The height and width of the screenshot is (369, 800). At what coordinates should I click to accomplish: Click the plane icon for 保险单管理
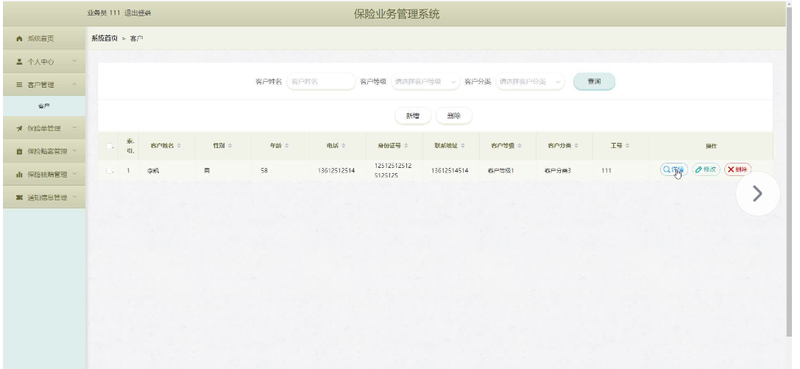pyautogui.click(x=19, y=128)
